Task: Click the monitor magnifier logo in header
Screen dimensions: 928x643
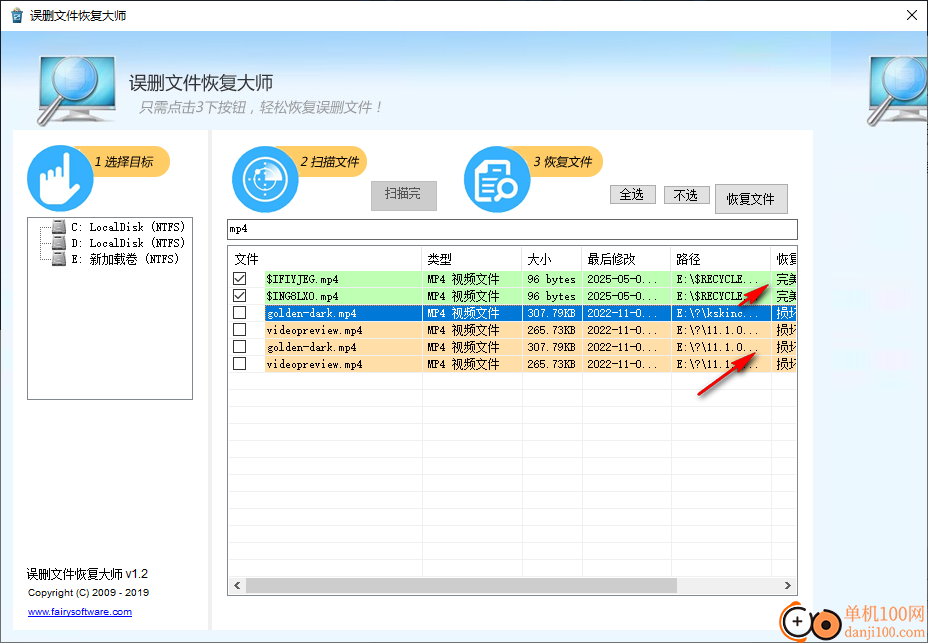Action: pos(76,89)
